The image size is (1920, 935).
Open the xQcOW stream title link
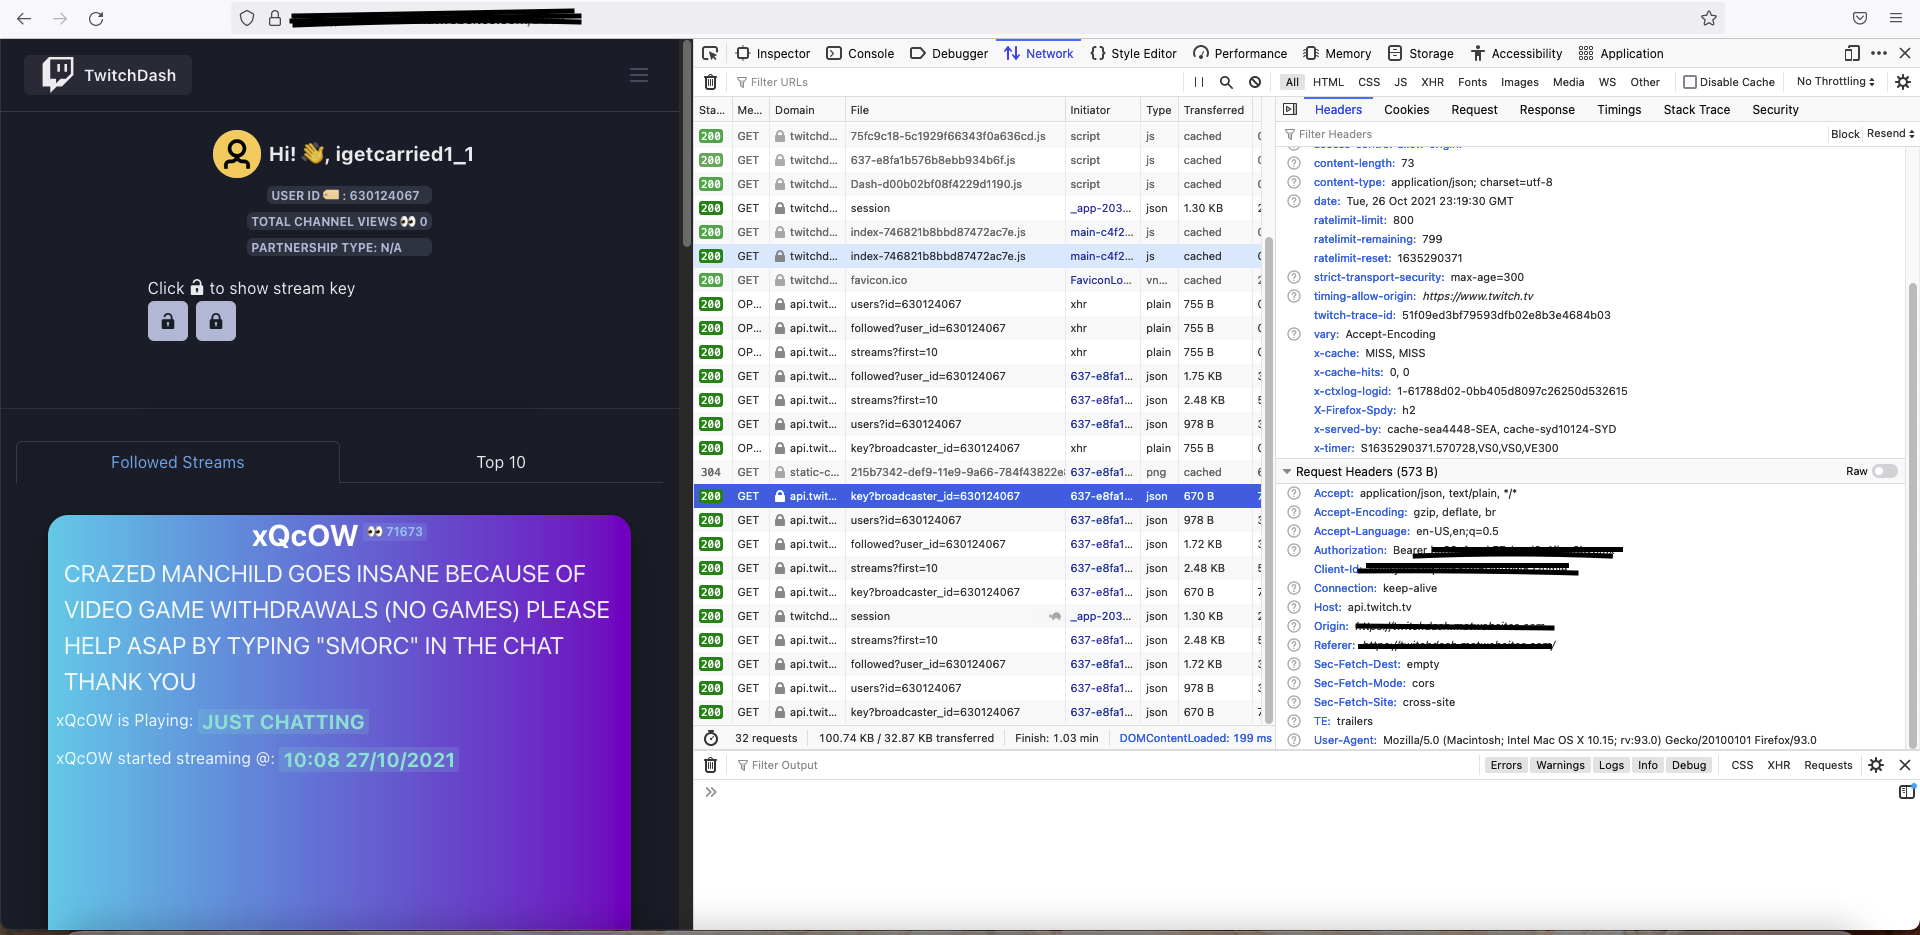(x=305, y=536)
